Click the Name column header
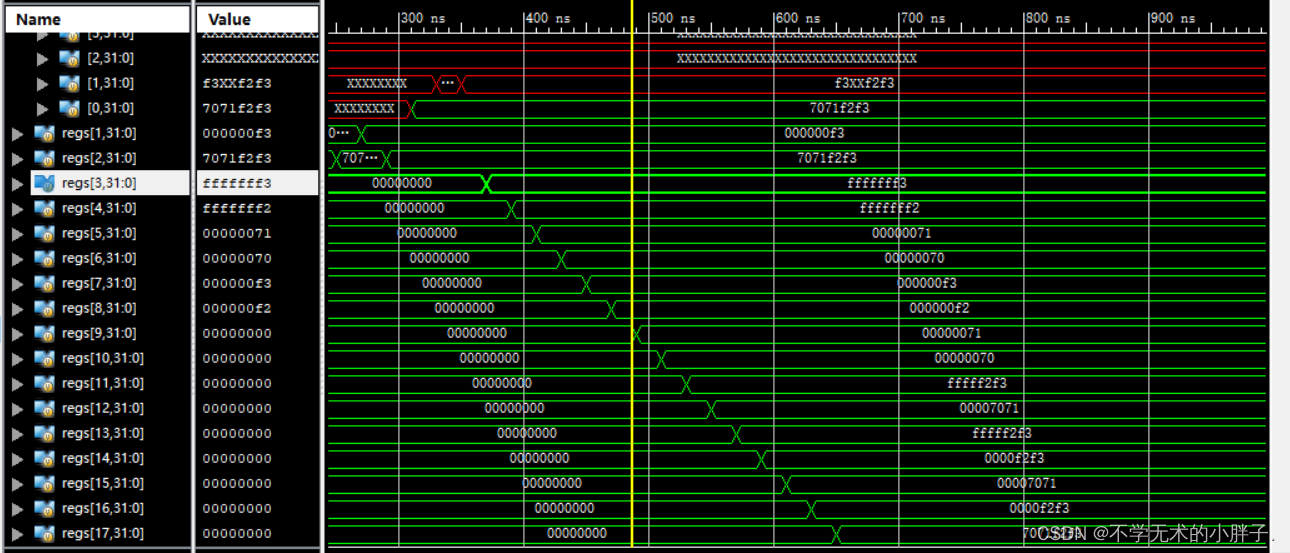1290x553 pixels. pyautogui.click(x=97, y=19)
